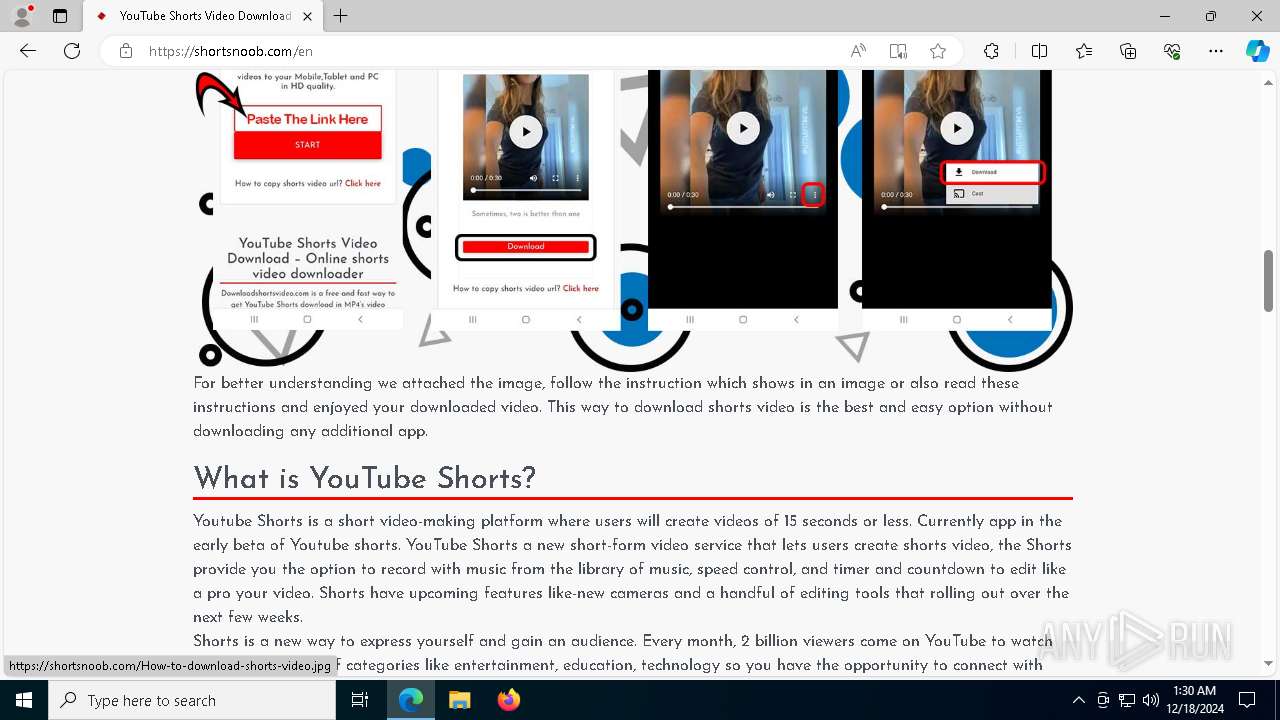Open File Explorer from taskbar
The width and height of the screenshot is (1280, 720).
click(x=459, y=700)
